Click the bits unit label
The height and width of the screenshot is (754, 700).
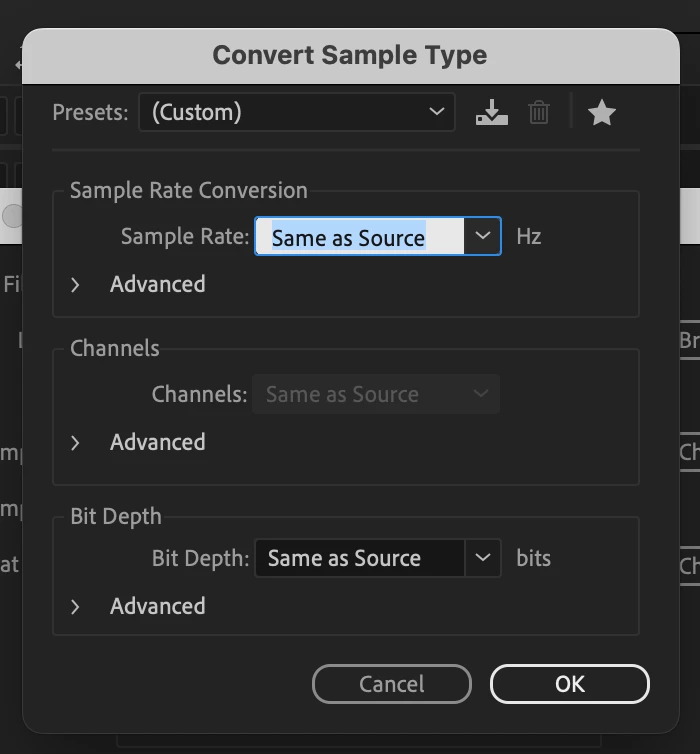[533, 558]
